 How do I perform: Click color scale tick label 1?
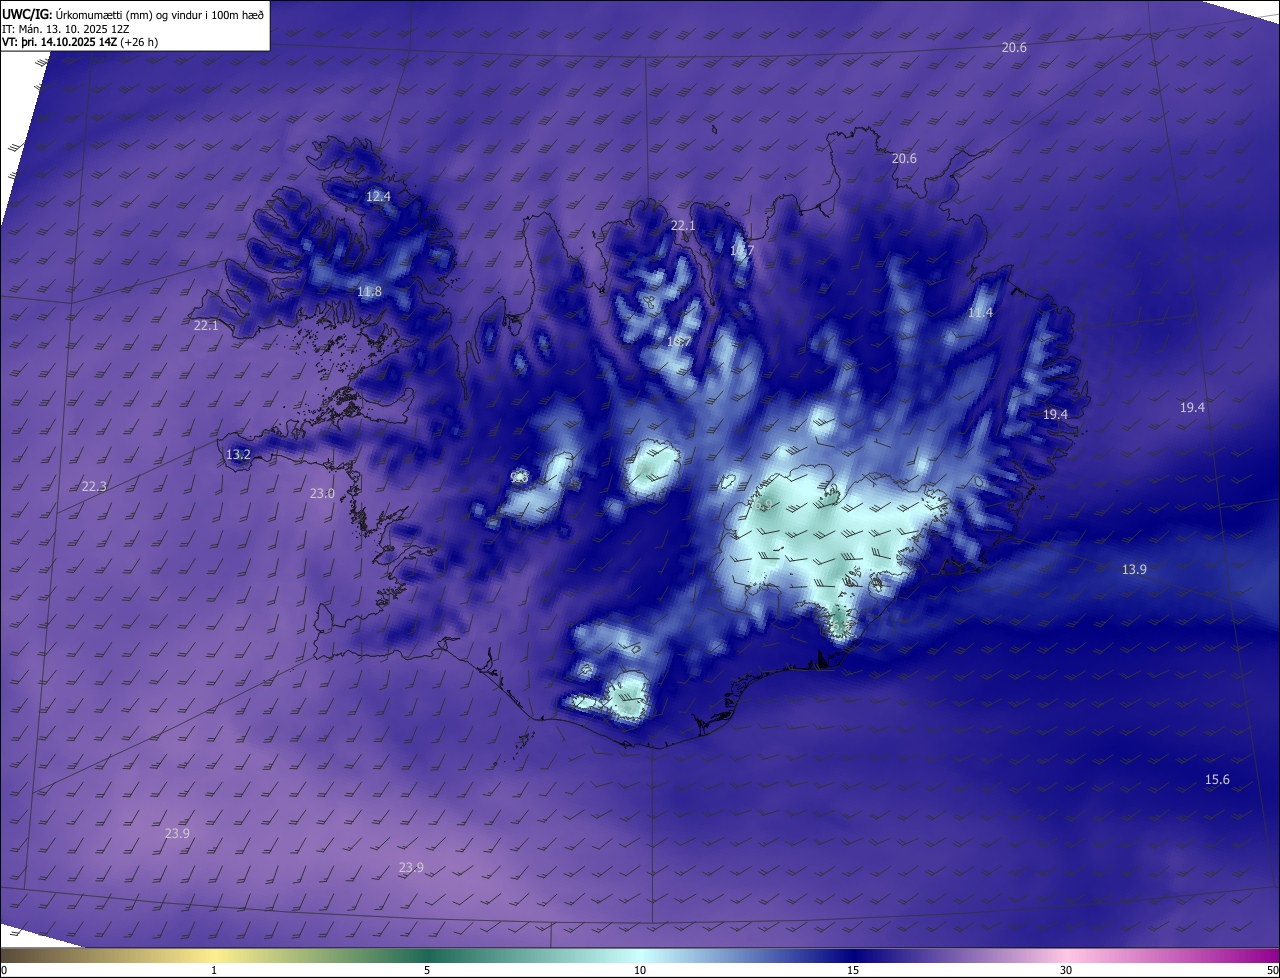(x=214, y=971)
